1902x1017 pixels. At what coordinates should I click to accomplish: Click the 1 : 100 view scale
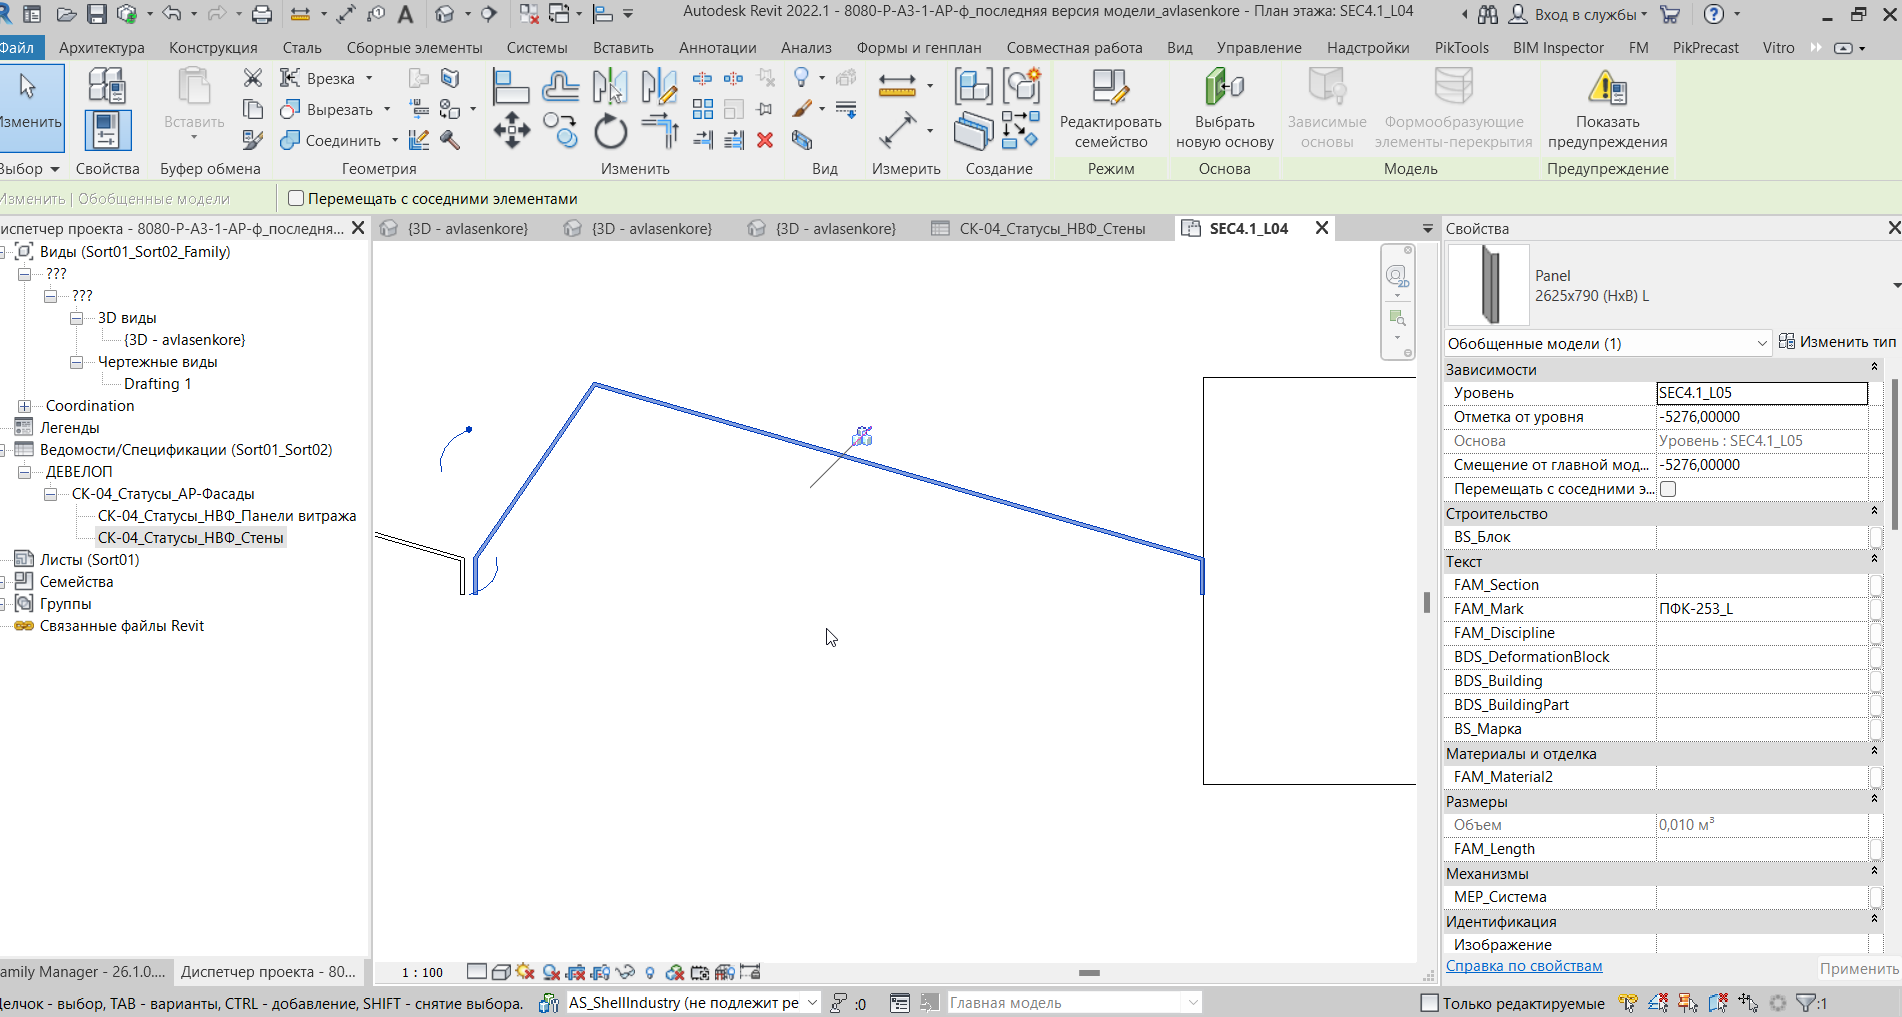click(x=422, y=972)
